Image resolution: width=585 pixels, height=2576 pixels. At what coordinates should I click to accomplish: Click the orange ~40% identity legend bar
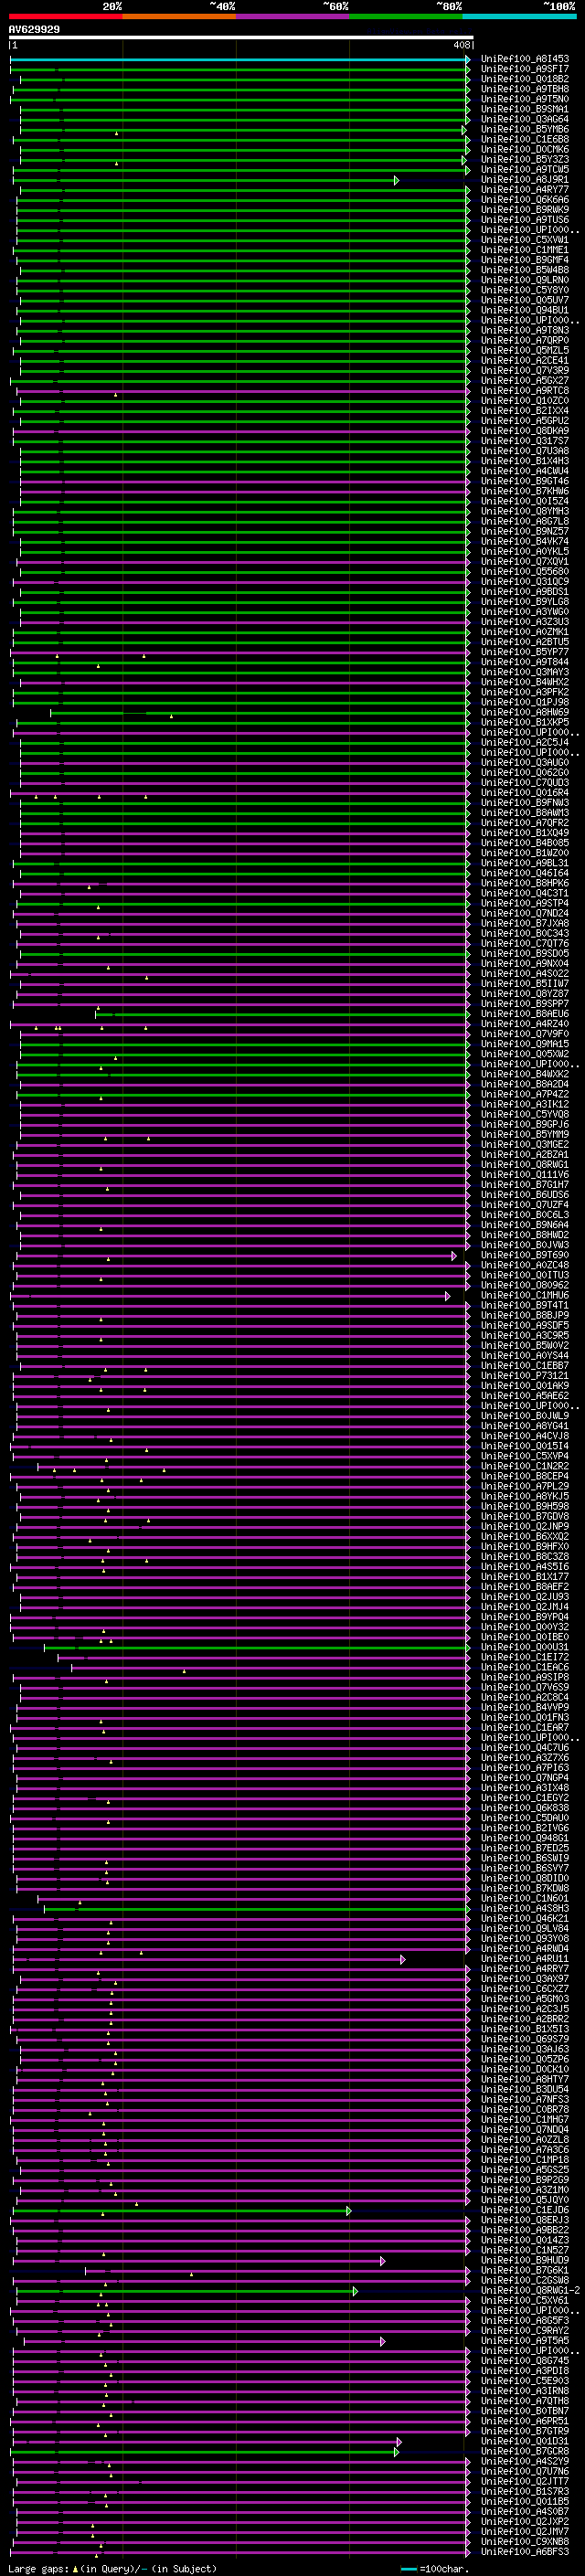pos(179,16)
